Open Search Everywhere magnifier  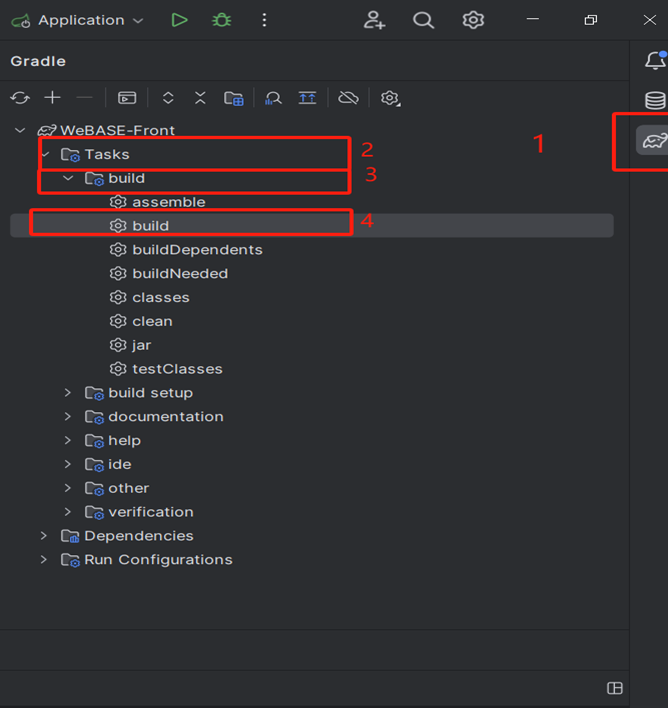tap(423, 20)
